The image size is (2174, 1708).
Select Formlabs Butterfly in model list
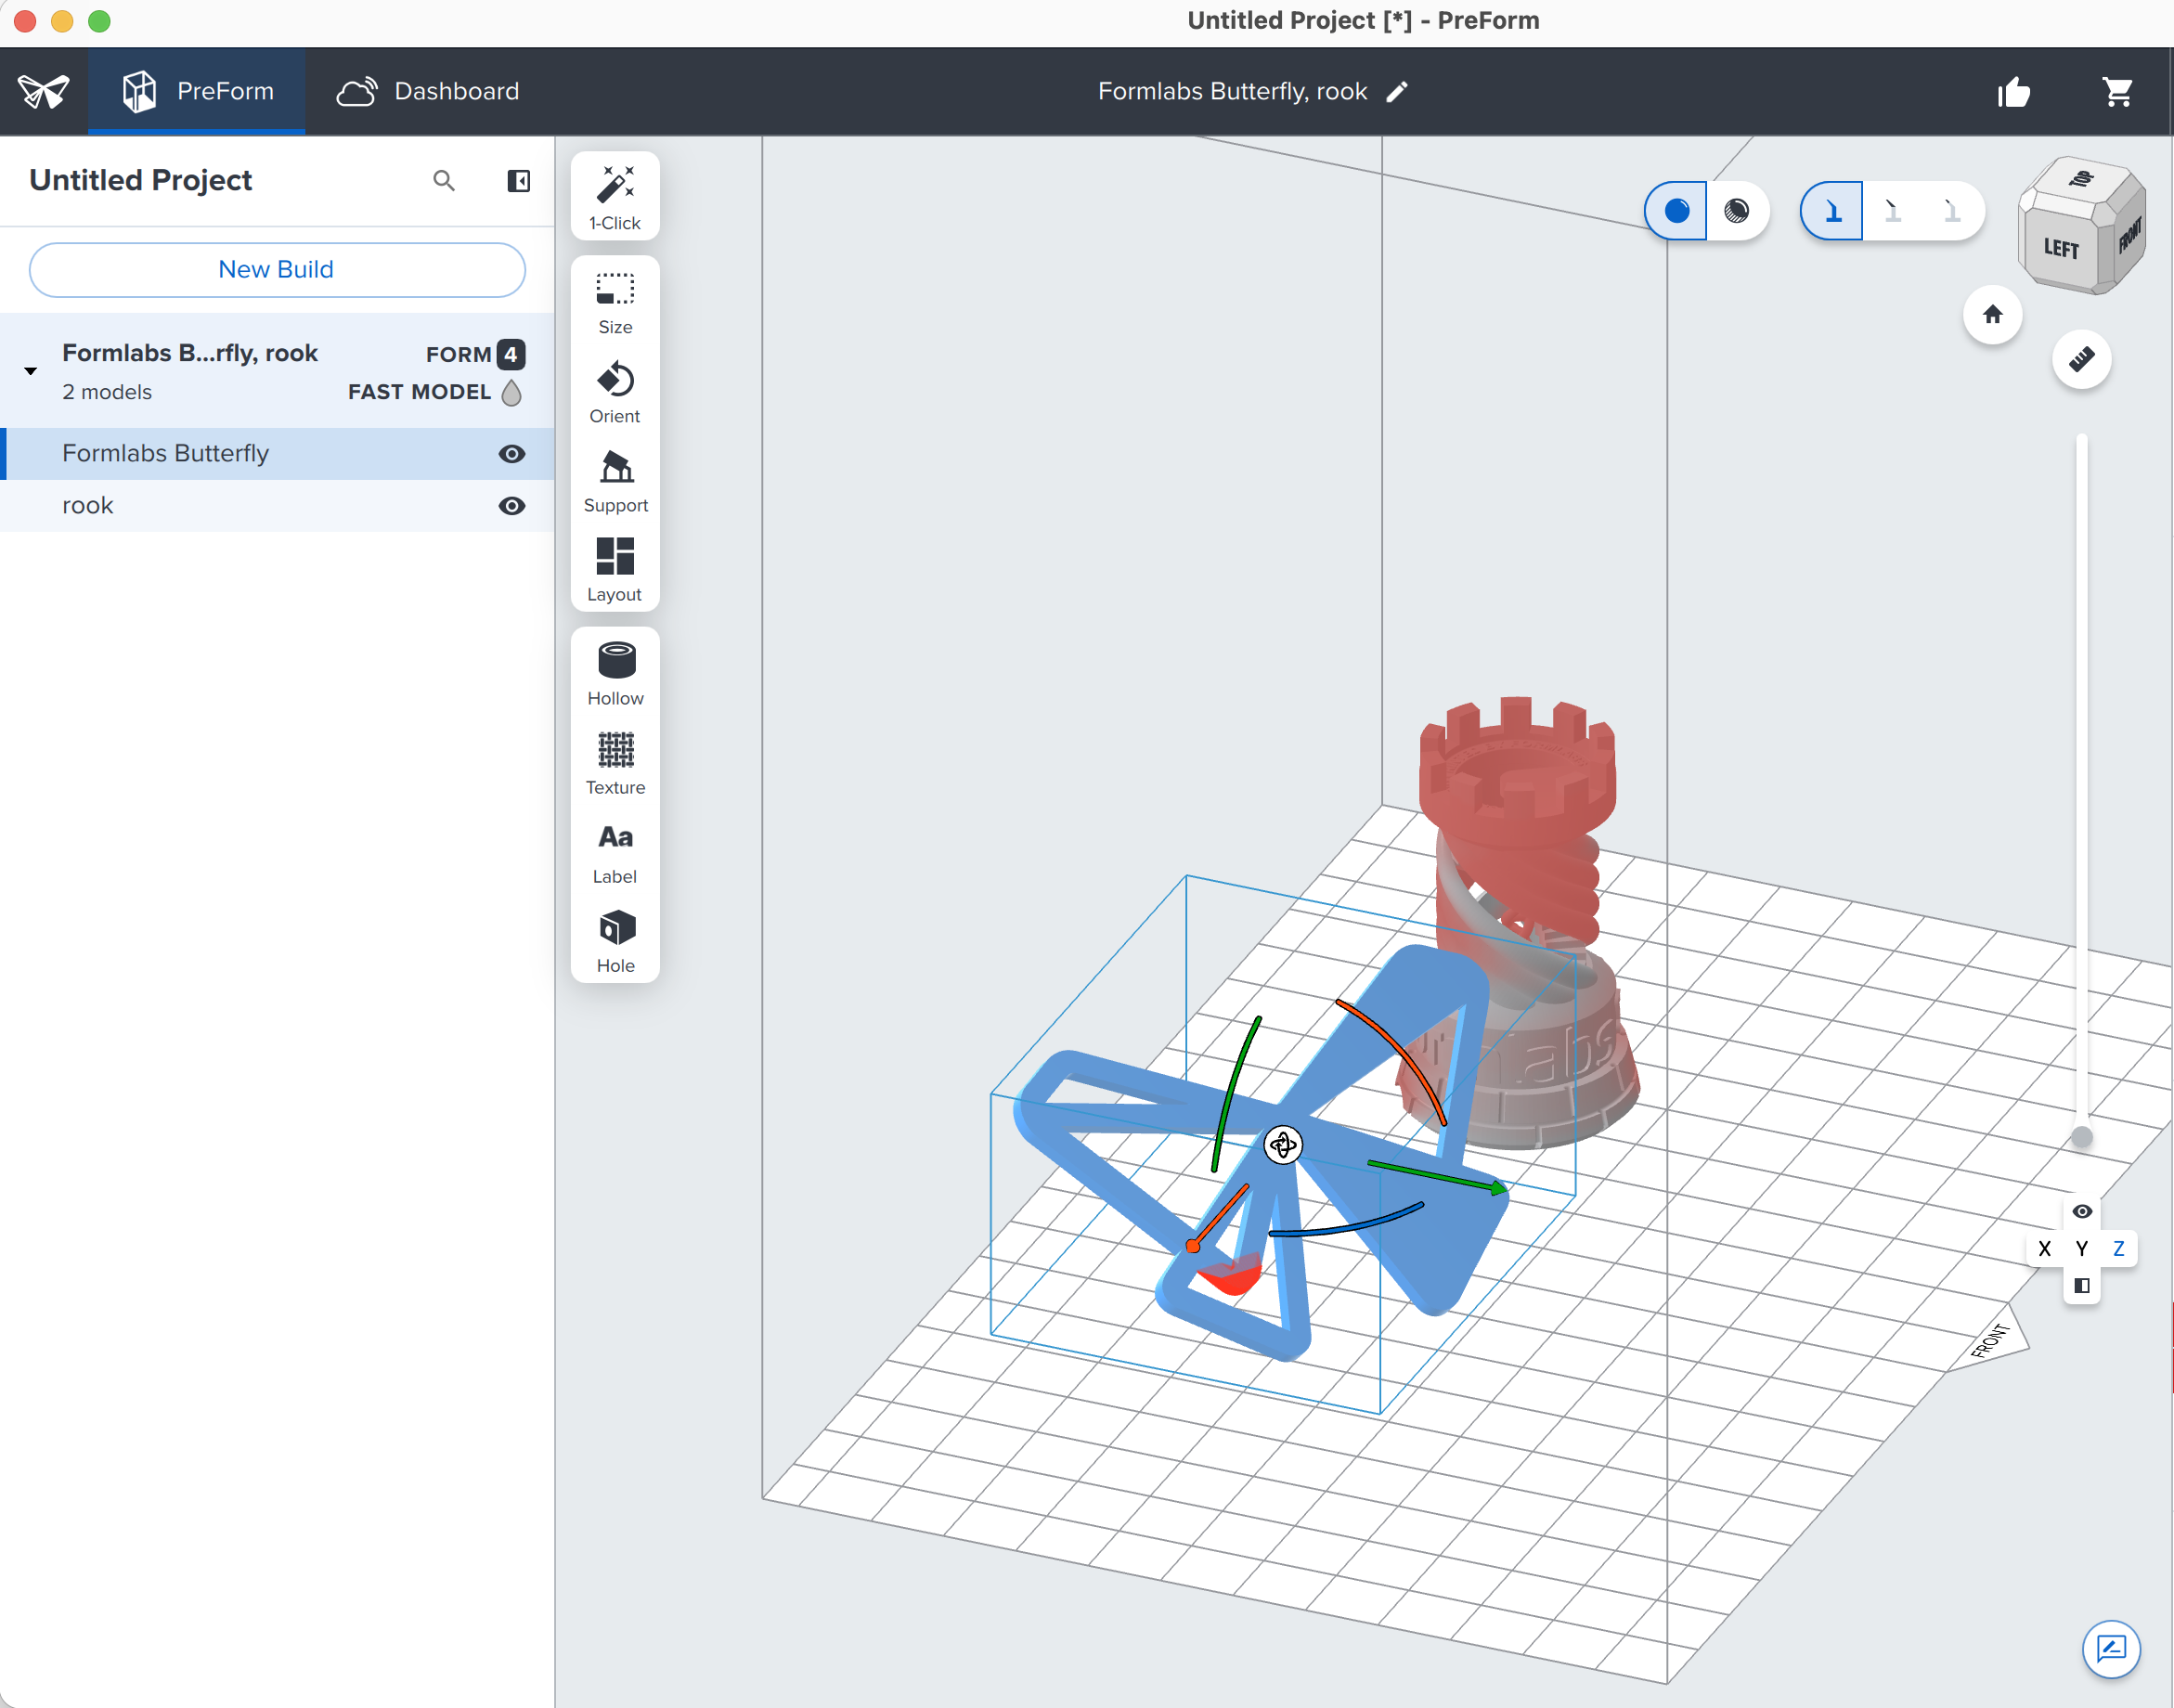(277, 454)
